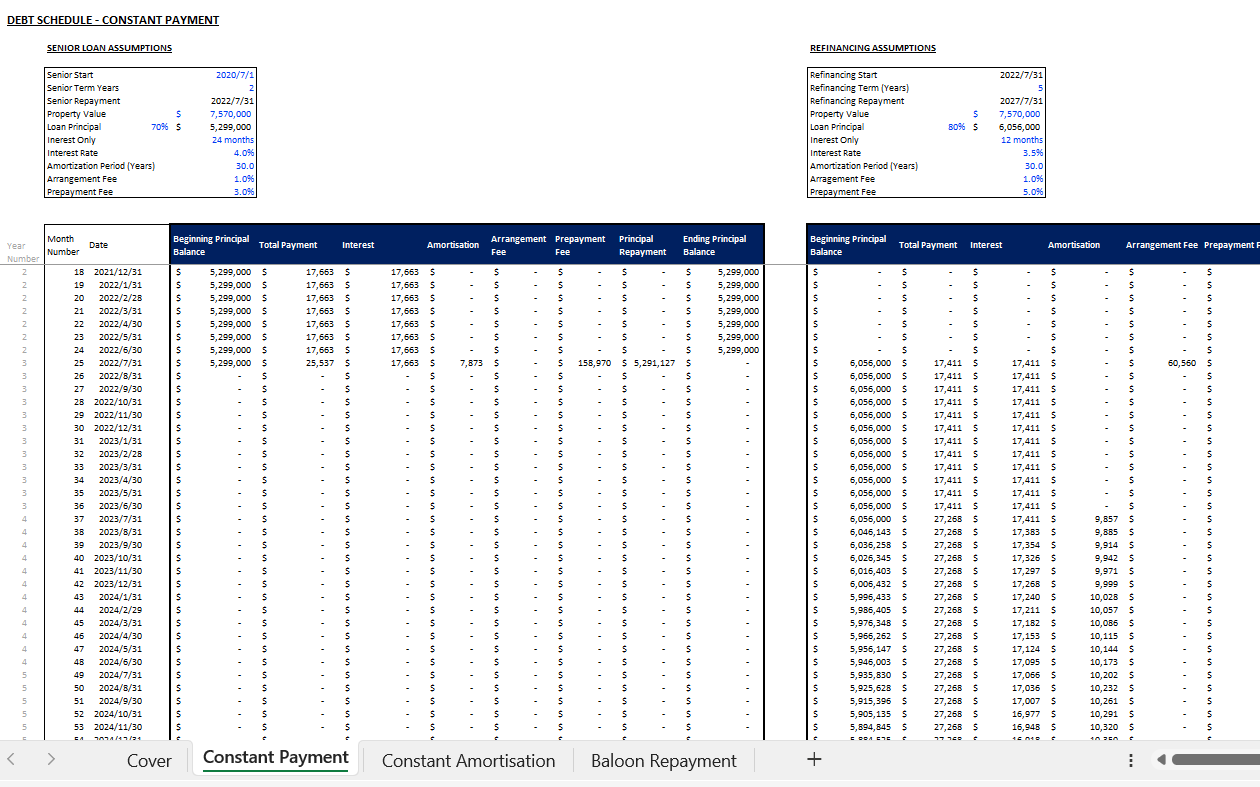Select Senior Repayment date 2022/7/31

pyautogui.click(x=232, y=101)
